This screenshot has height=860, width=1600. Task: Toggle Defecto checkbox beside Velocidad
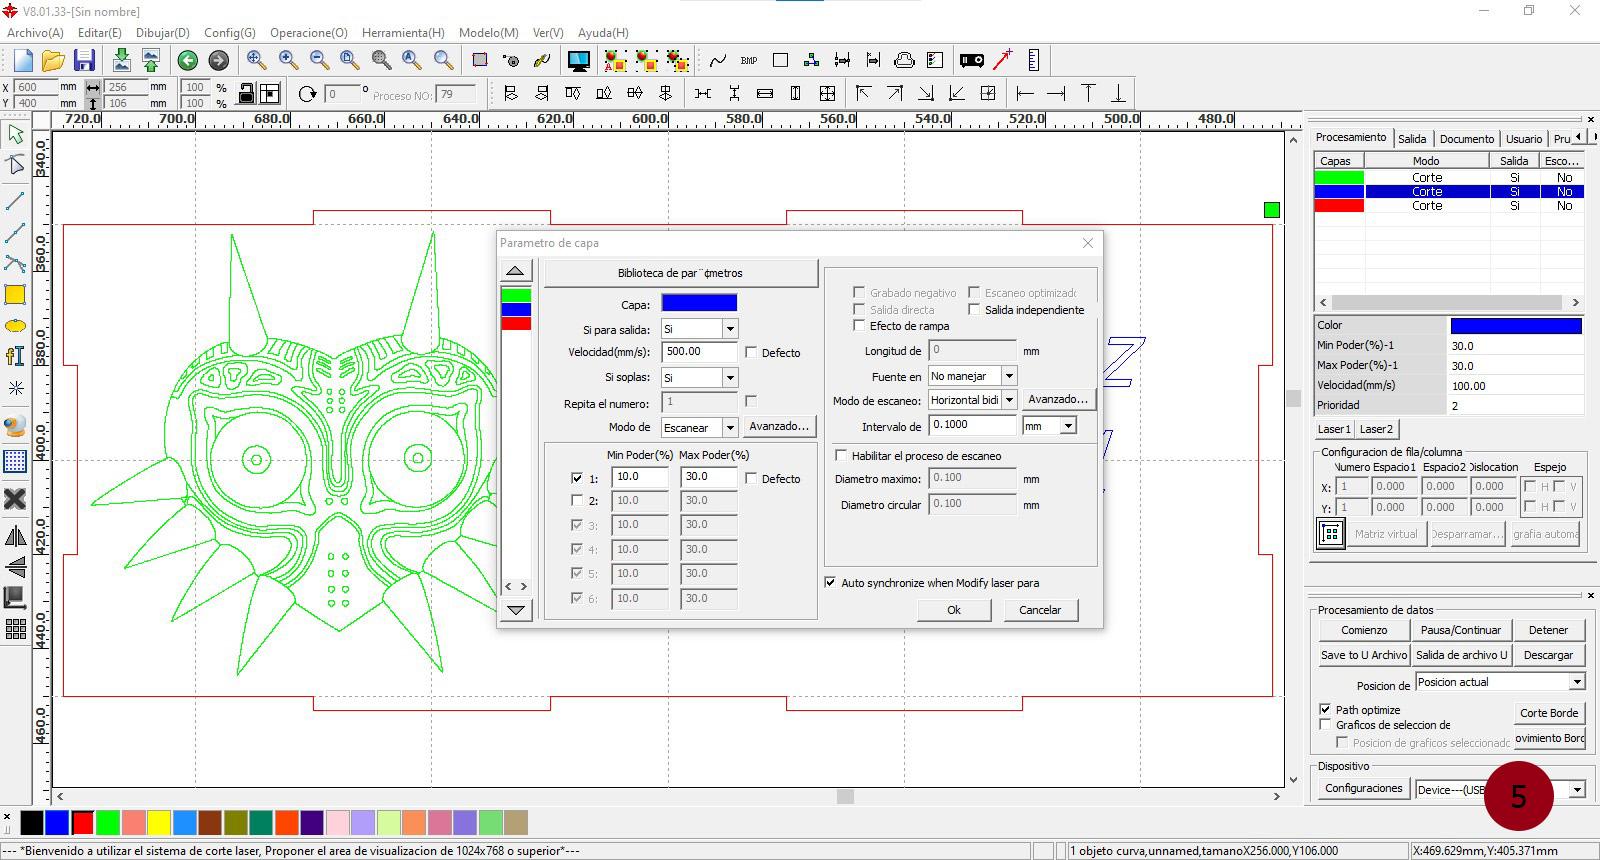[751, 352]
